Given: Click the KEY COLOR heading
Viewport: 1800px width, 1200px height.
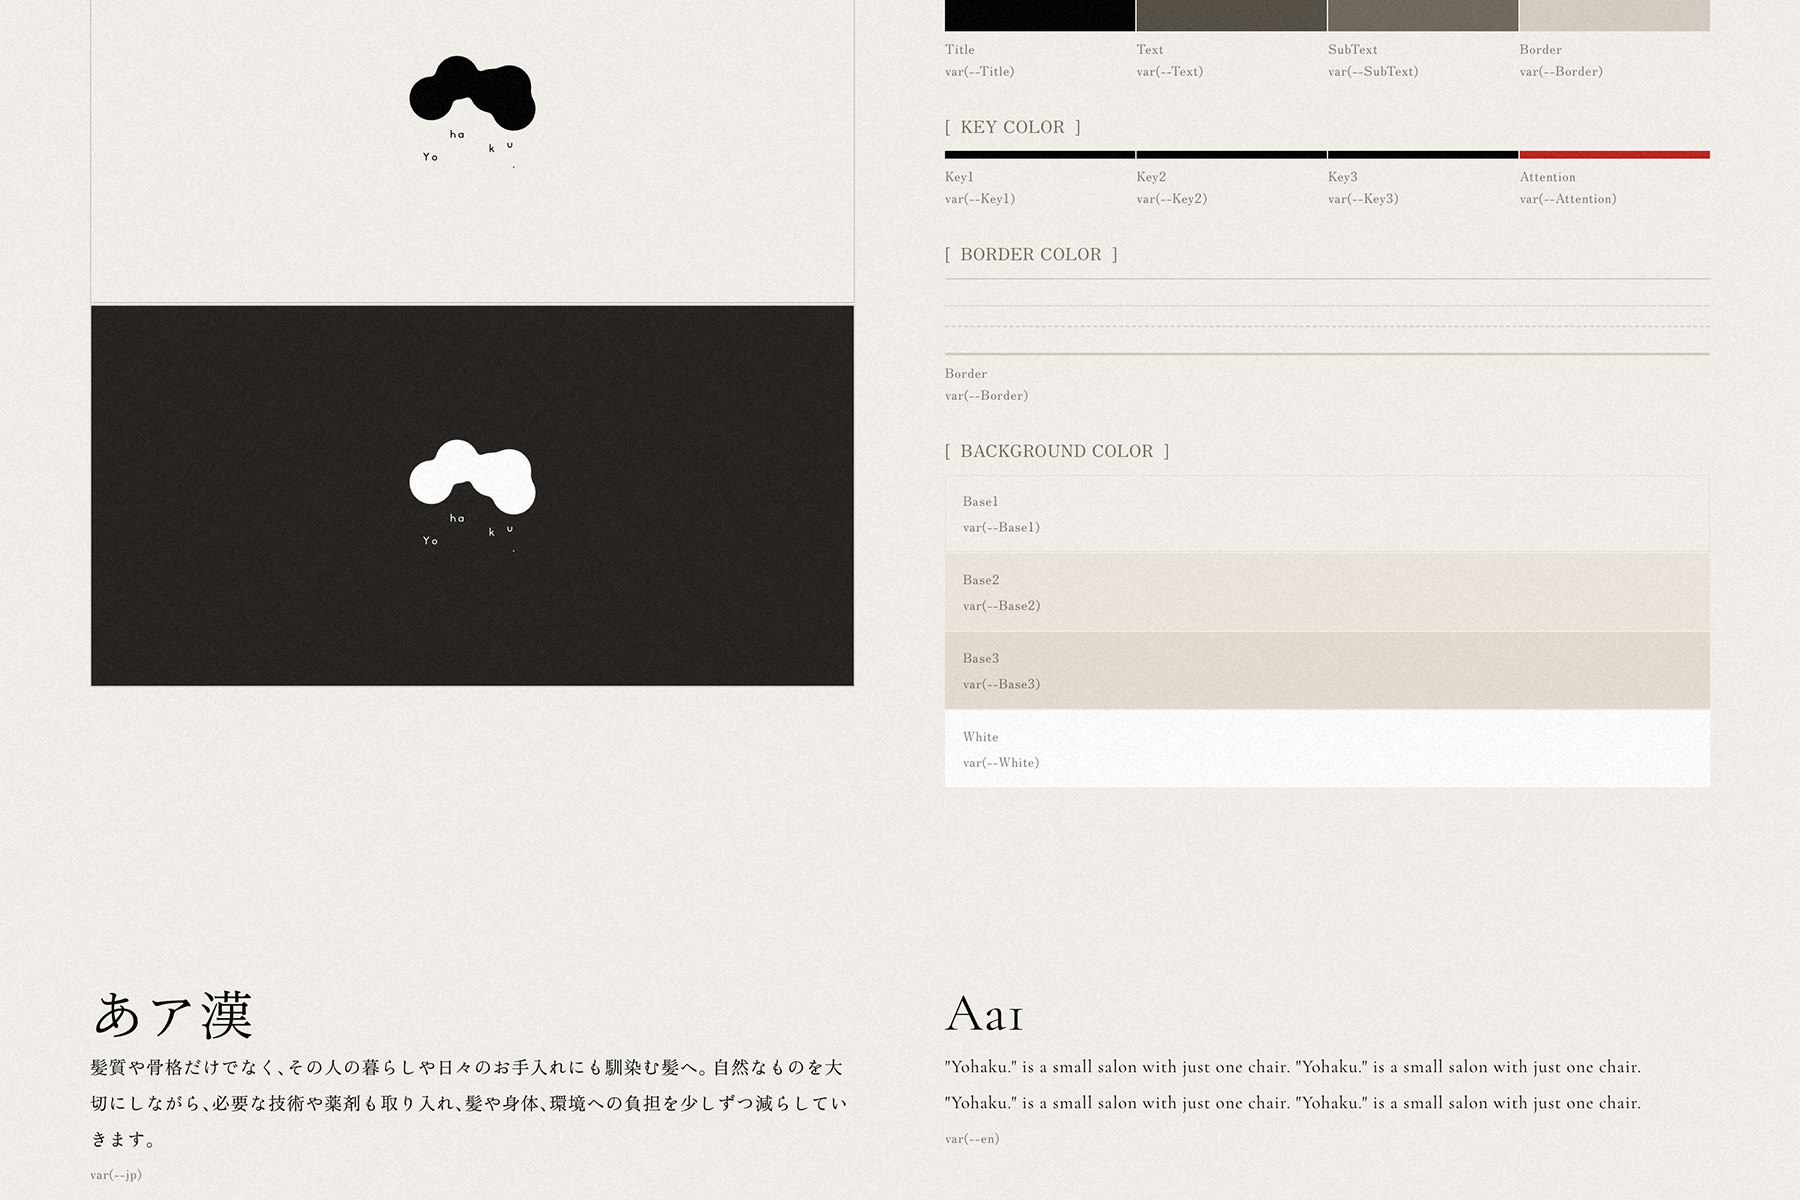Looking at the screenshot, I should tap(1013, 127).
